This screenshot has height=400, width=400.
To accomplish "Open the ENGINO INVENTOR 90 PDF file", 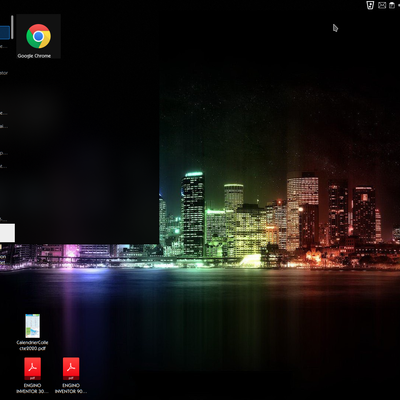I will coord(71,375).
